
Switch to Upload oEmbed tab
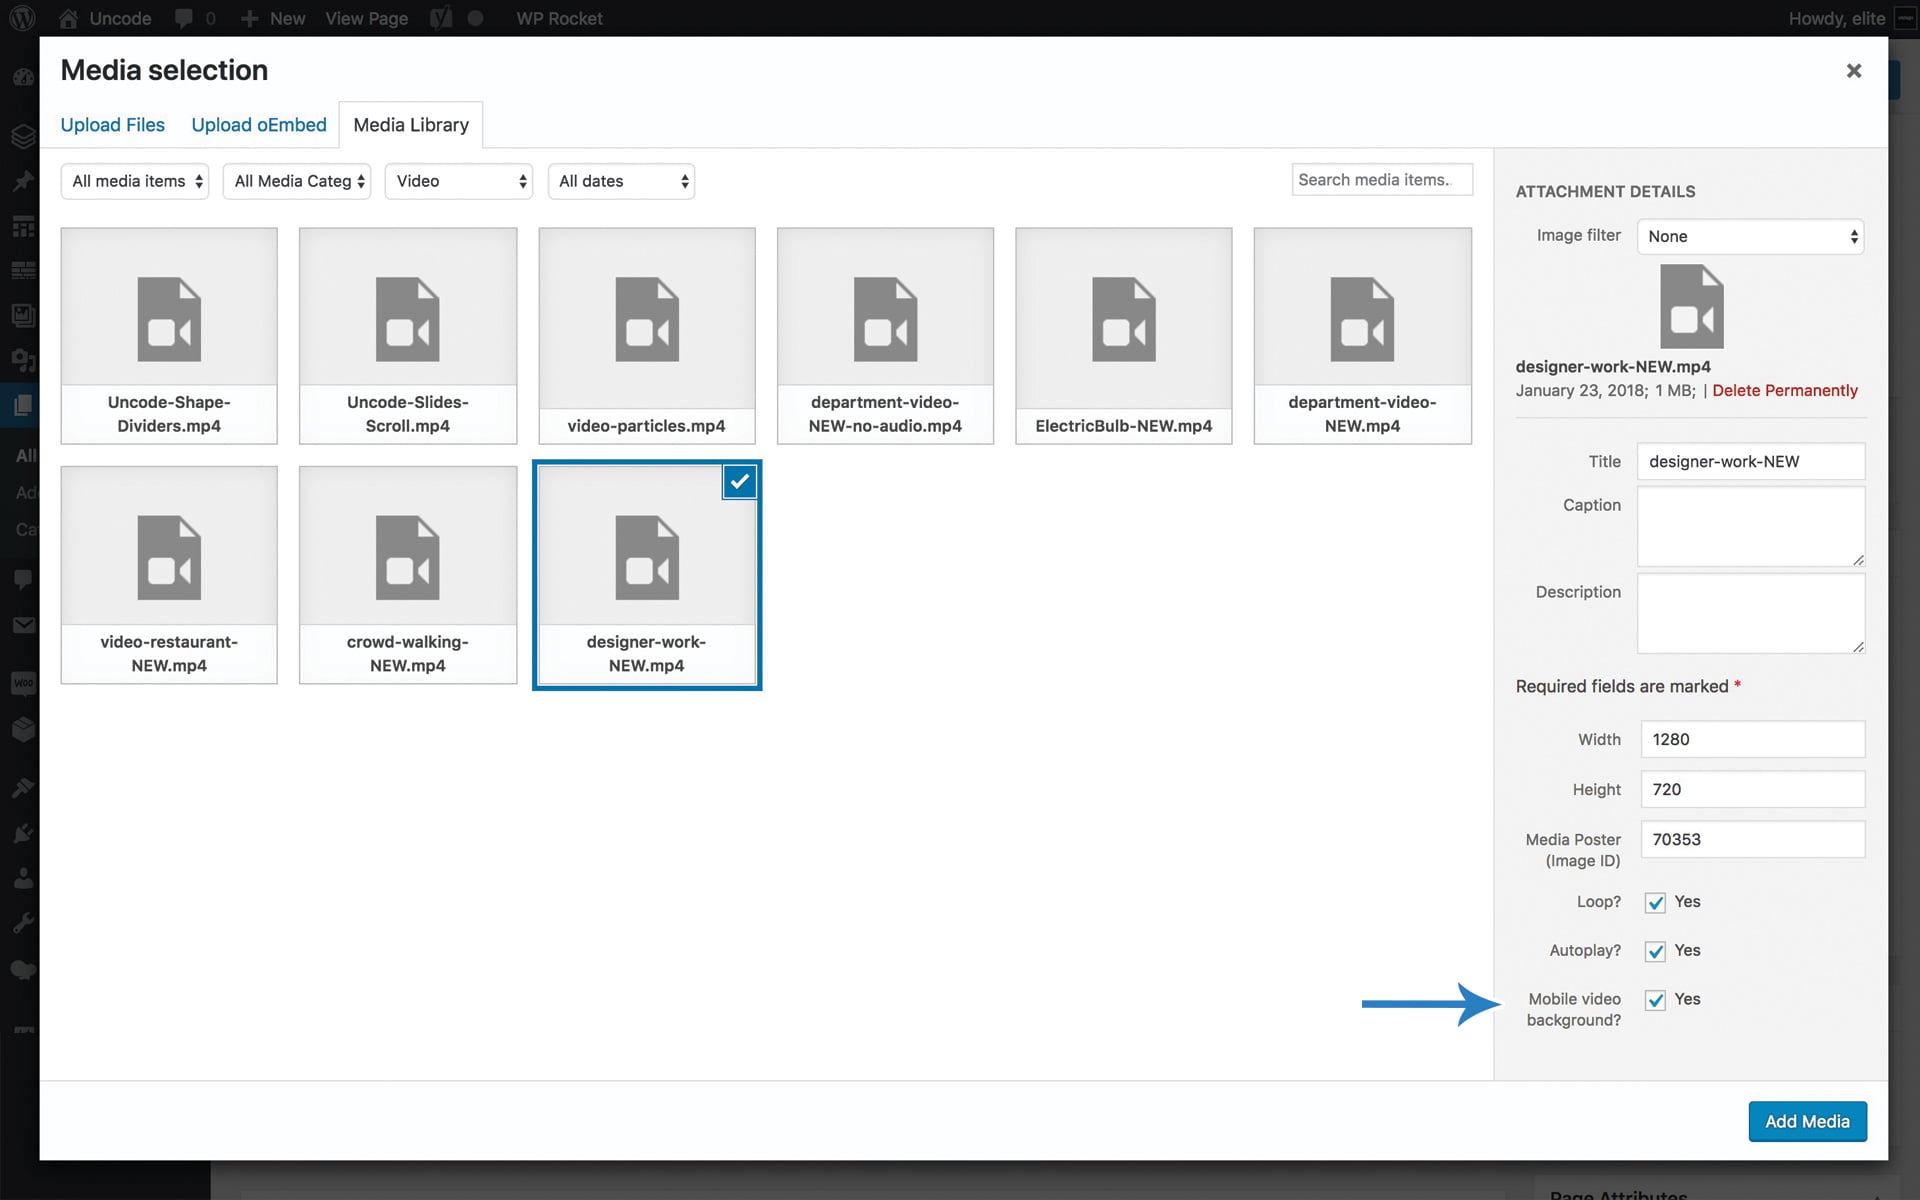coord(259,125)
